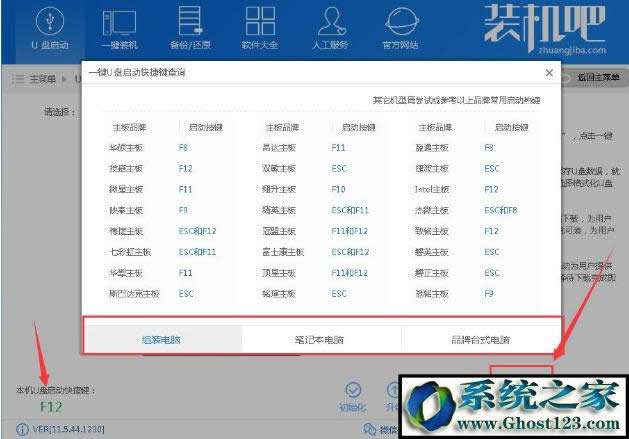Click the 技嘉主板 entry
This screenshot has height=439, width=629.
[126, 168]
